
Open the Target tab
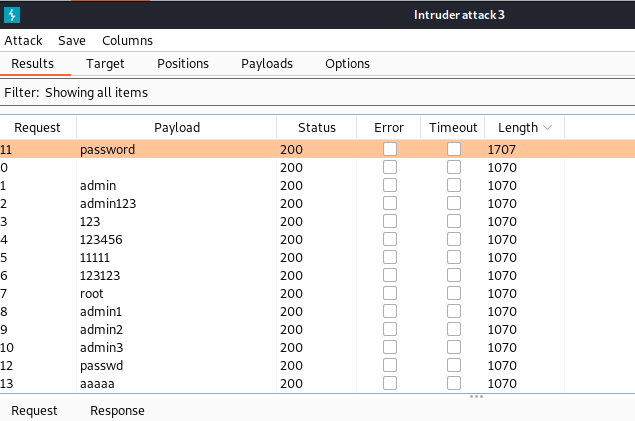105,64
